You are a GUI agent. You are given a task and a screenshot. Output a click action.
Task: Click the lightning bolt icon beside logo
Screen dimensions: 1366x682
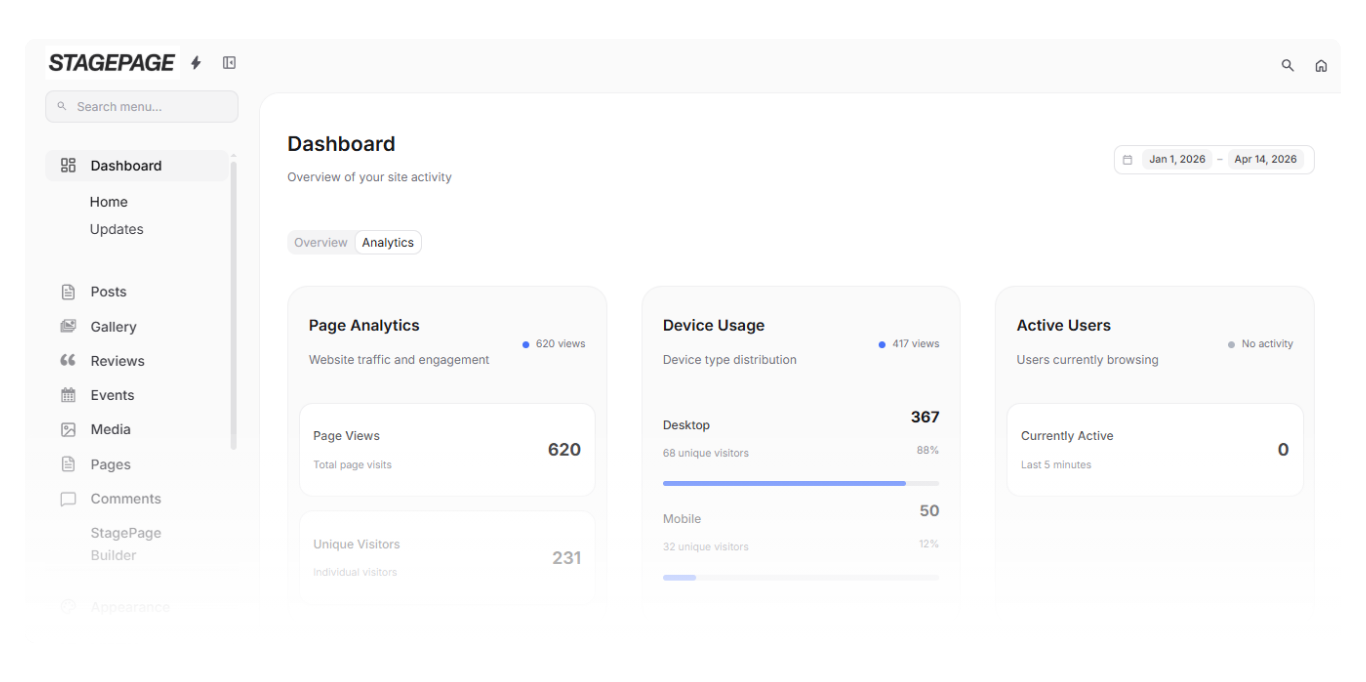point(196,63)
